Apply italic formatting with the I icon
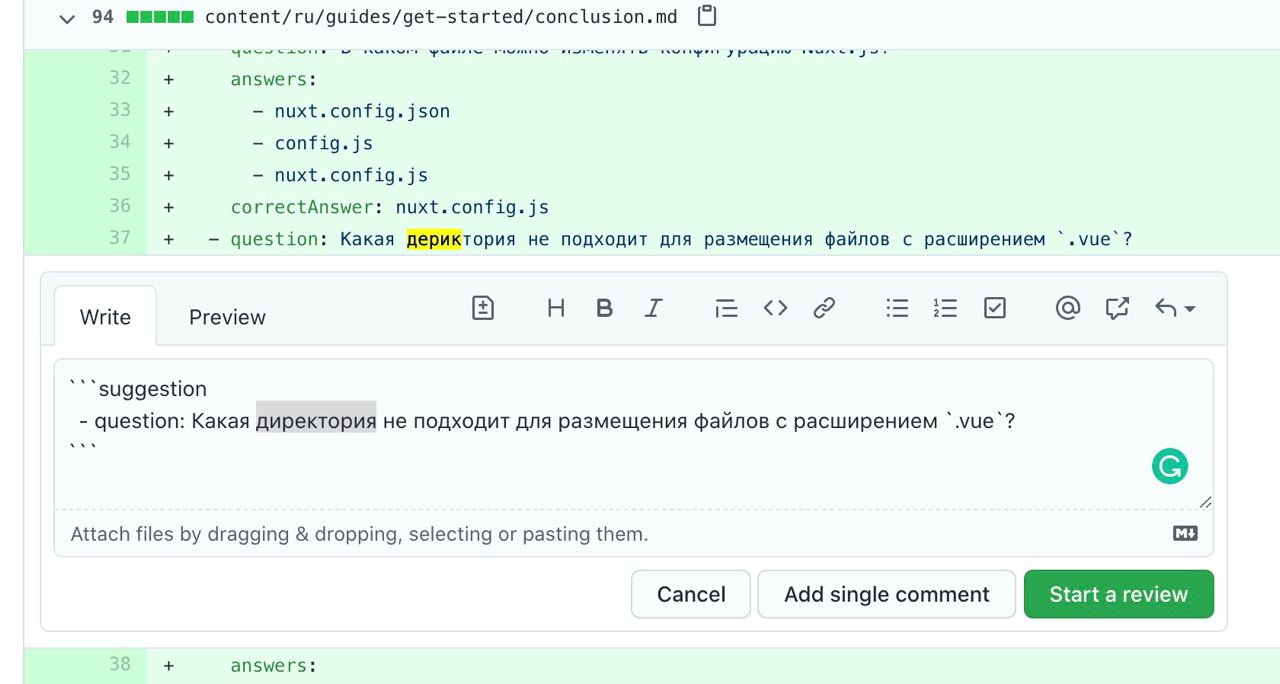The image size is (1280, 684). click(x=653, y=308)
